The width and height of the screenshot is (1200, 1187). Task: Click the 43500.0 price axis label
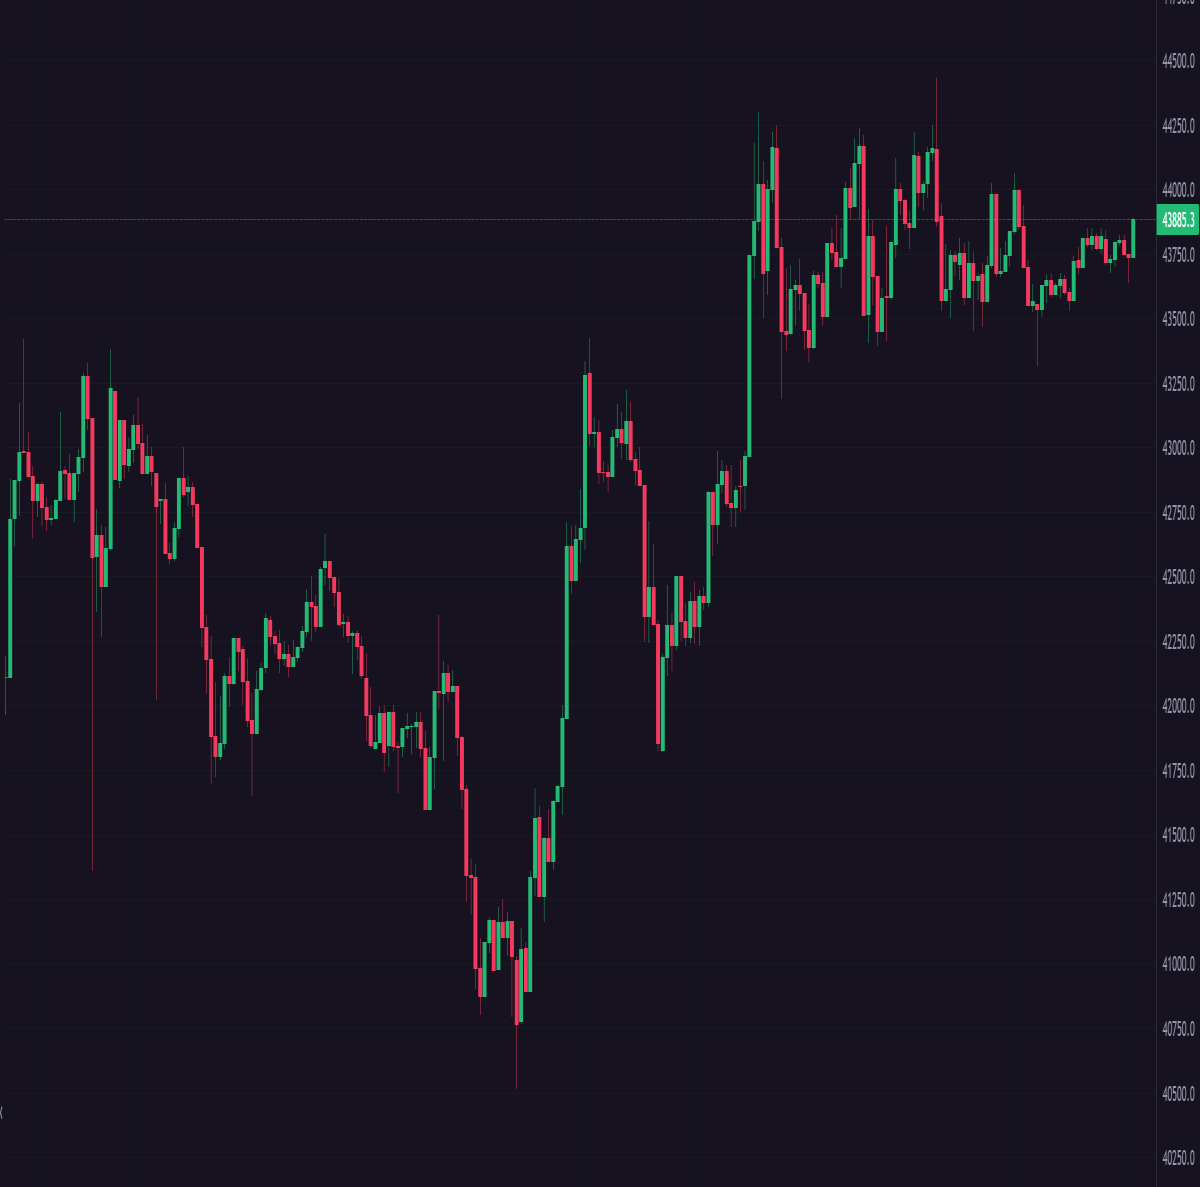(1178, 319)
